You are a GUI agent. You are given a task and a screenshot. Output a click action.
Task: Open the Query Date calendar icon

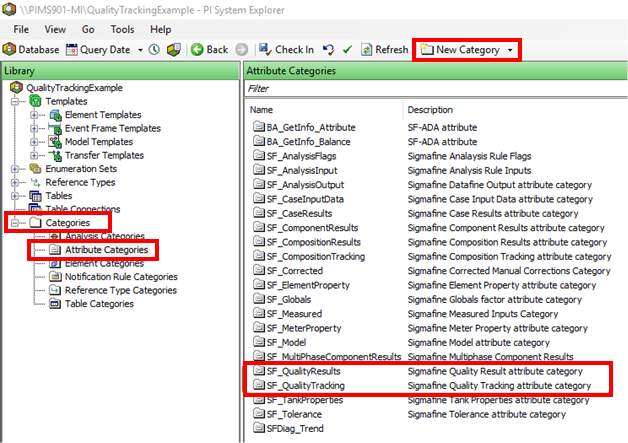[x=72, y=50]
